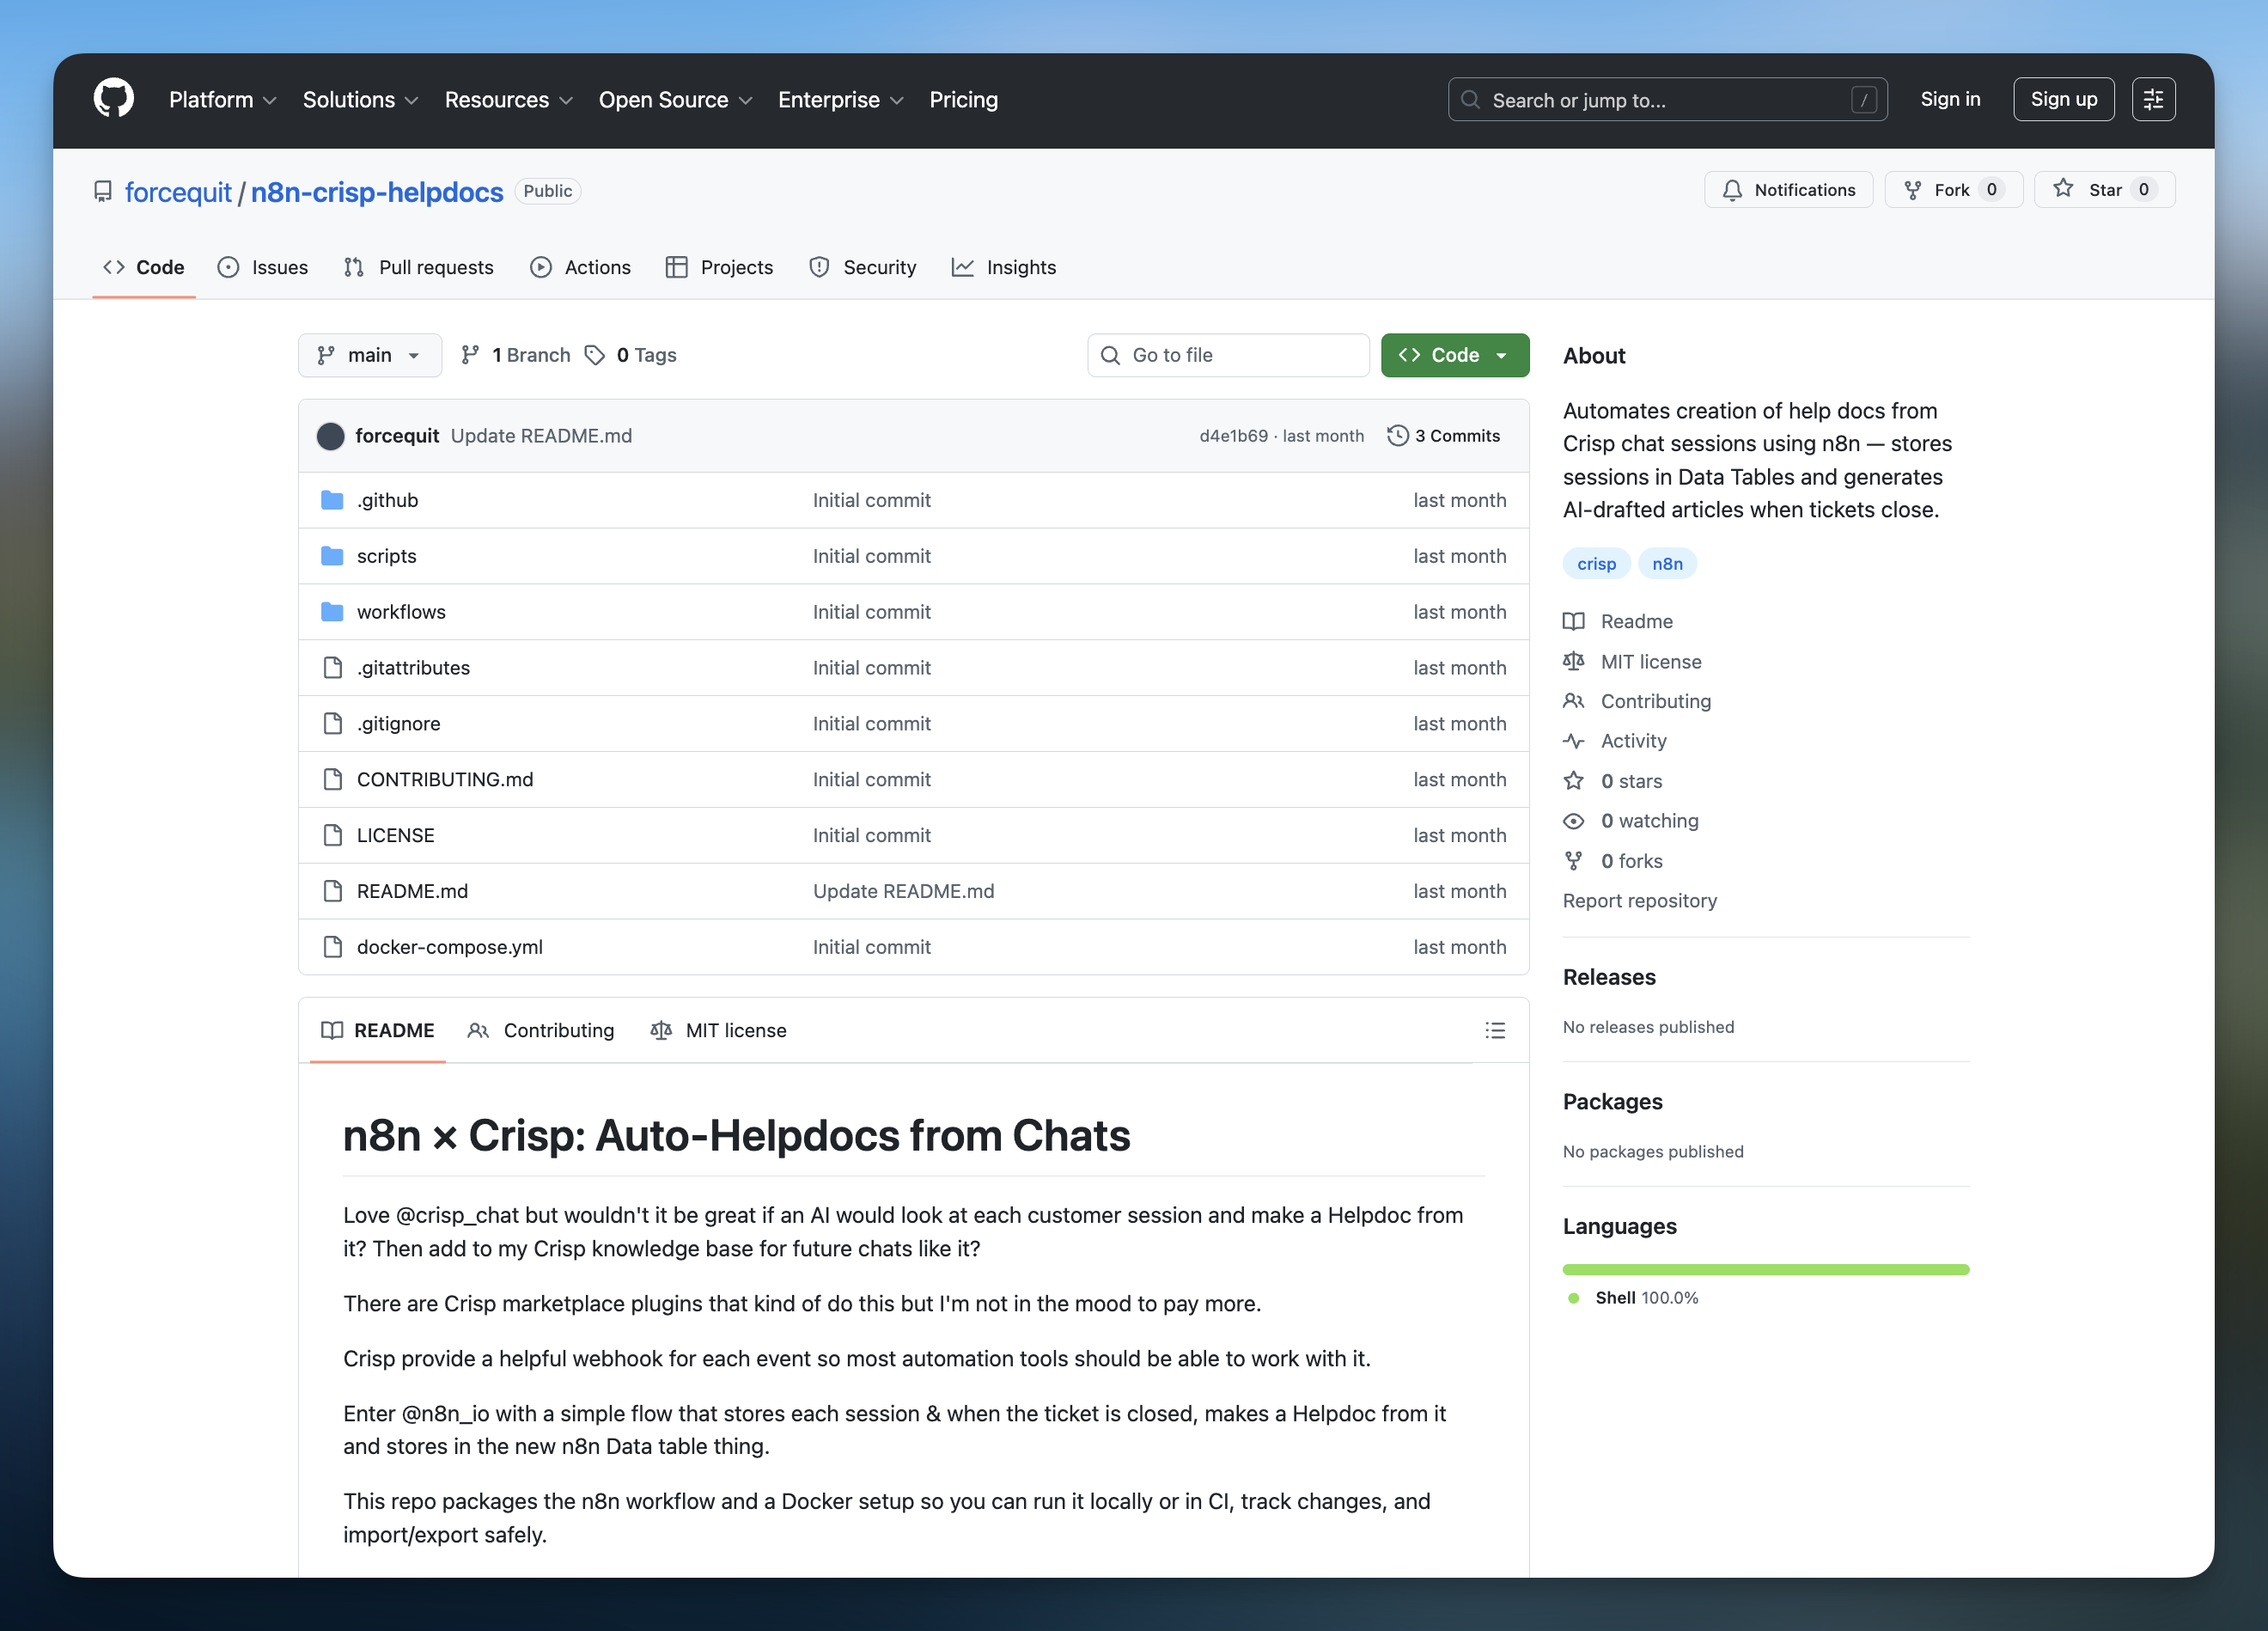The width and height of the screenshot is (2268, 1631).
Task: Switch to the Pull requests tab
Action: (419, 267)
